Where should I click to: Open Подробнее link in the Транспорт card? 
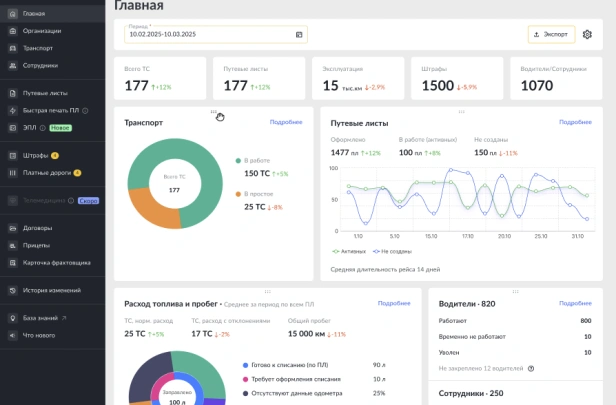(286, 122)
